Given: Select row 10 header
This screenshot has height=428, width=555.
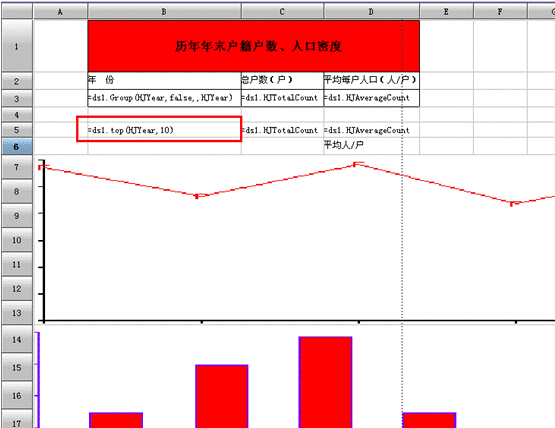Looking at the screenshot, I should tap(17, 240).
